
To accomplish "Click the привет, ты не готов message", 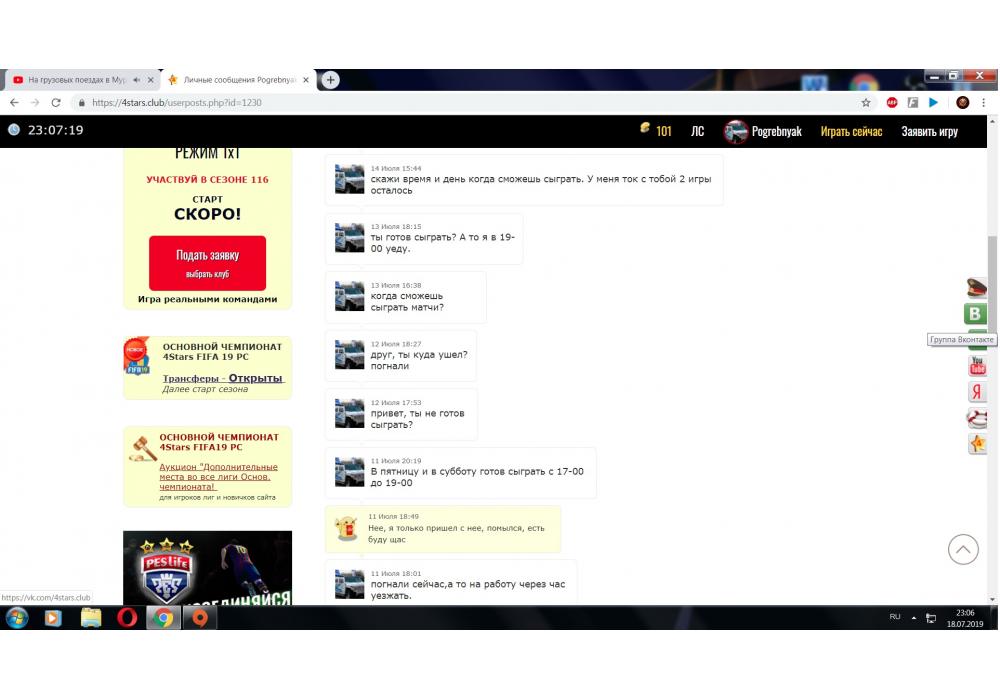I will pos(401,414).
